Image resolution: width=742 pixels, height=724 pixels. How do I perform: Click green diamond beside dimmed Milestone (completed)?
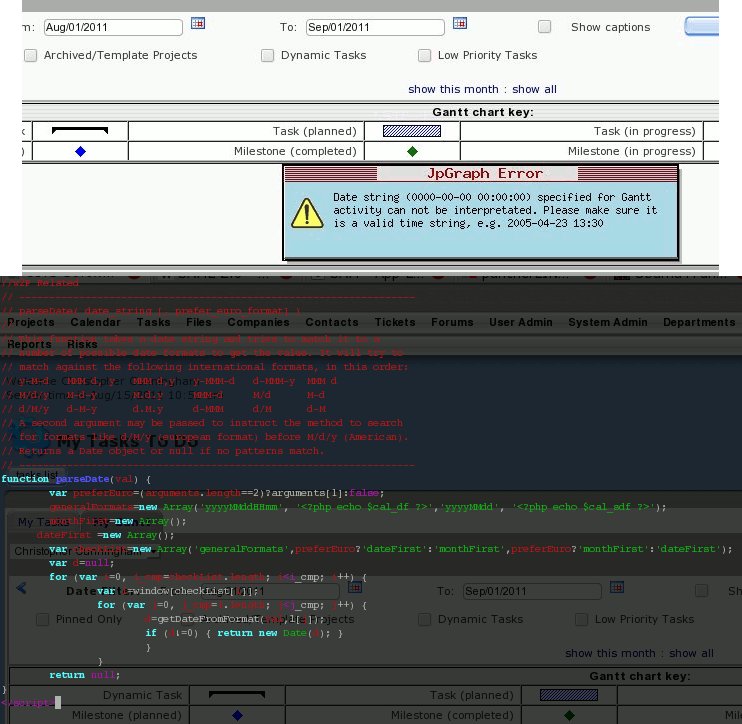(x=569, y=715)
